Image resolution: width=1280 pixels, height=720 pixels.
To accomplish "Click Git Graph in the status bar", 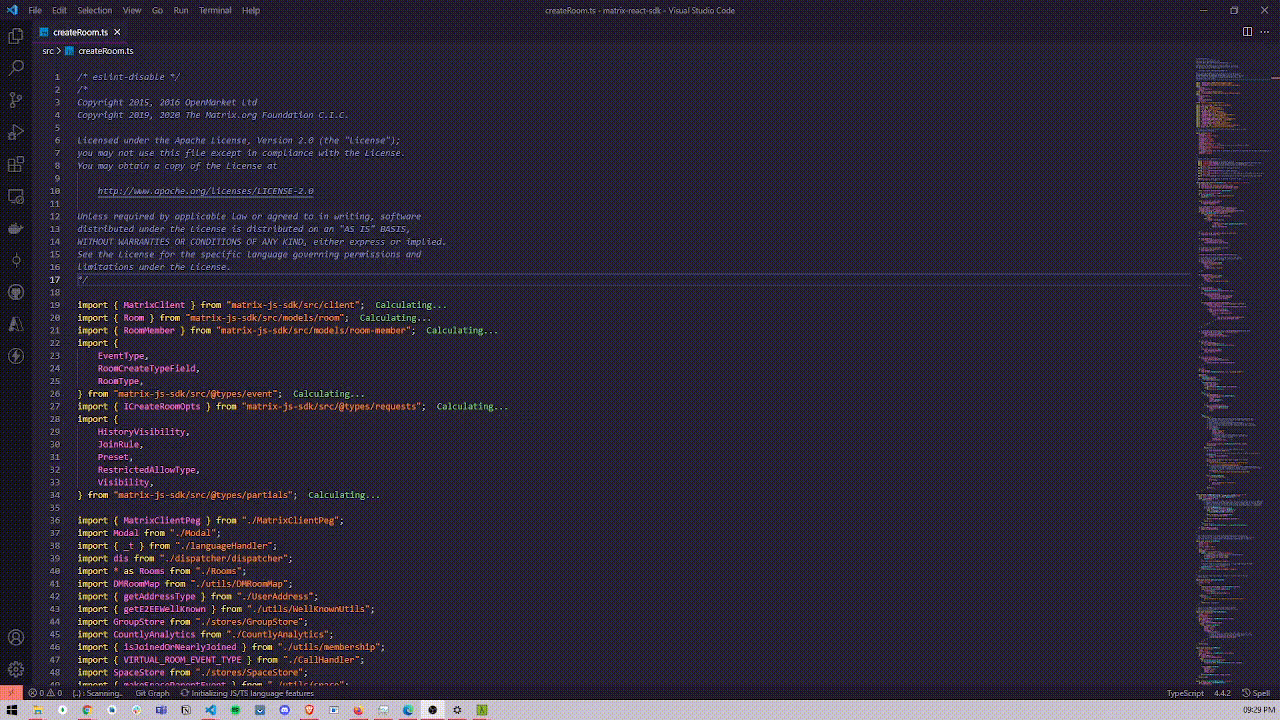I will point(152,693).
